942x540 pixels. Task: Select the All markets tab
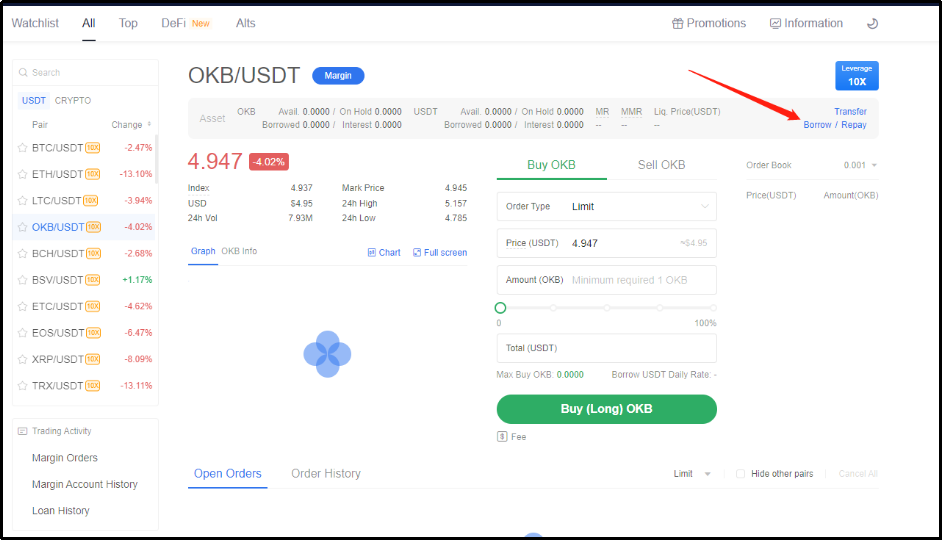89,23
